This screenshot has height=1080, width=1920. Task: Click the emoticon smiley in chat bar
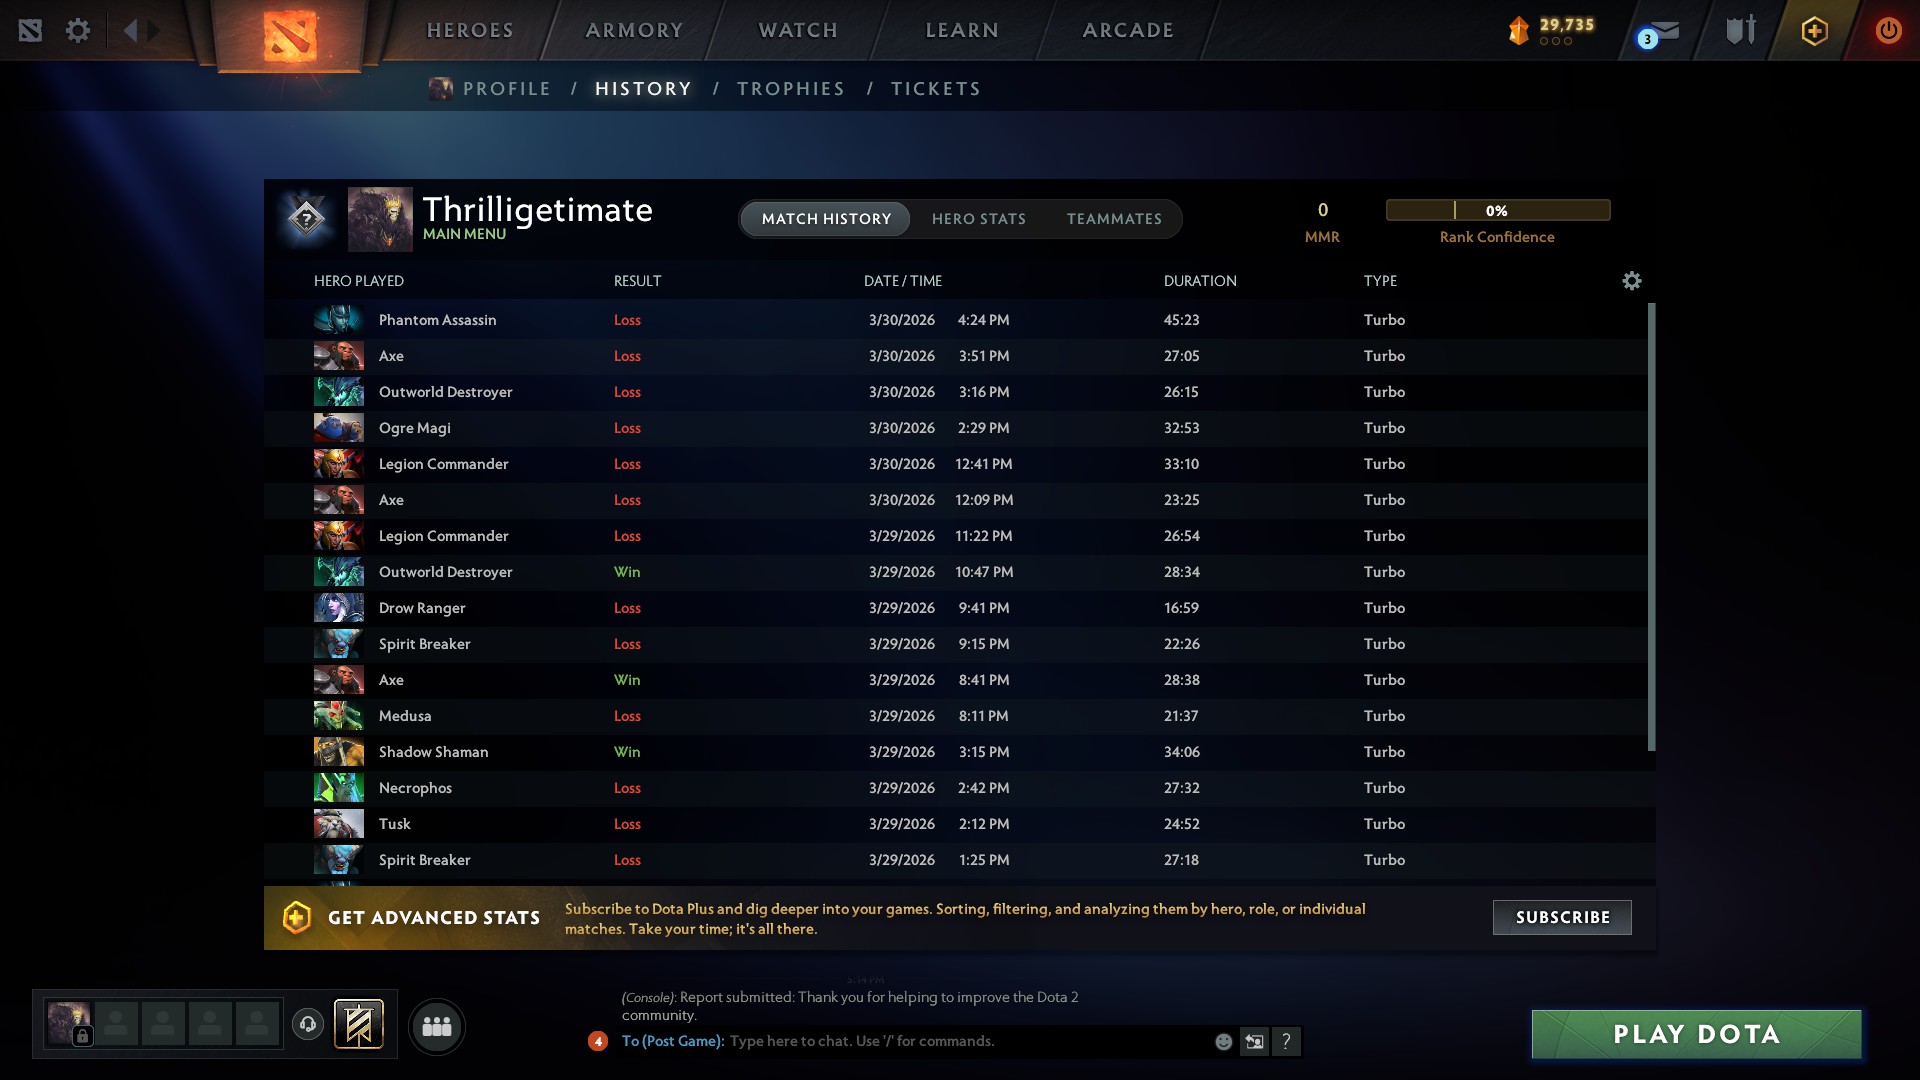(x=1223, y=1042)
